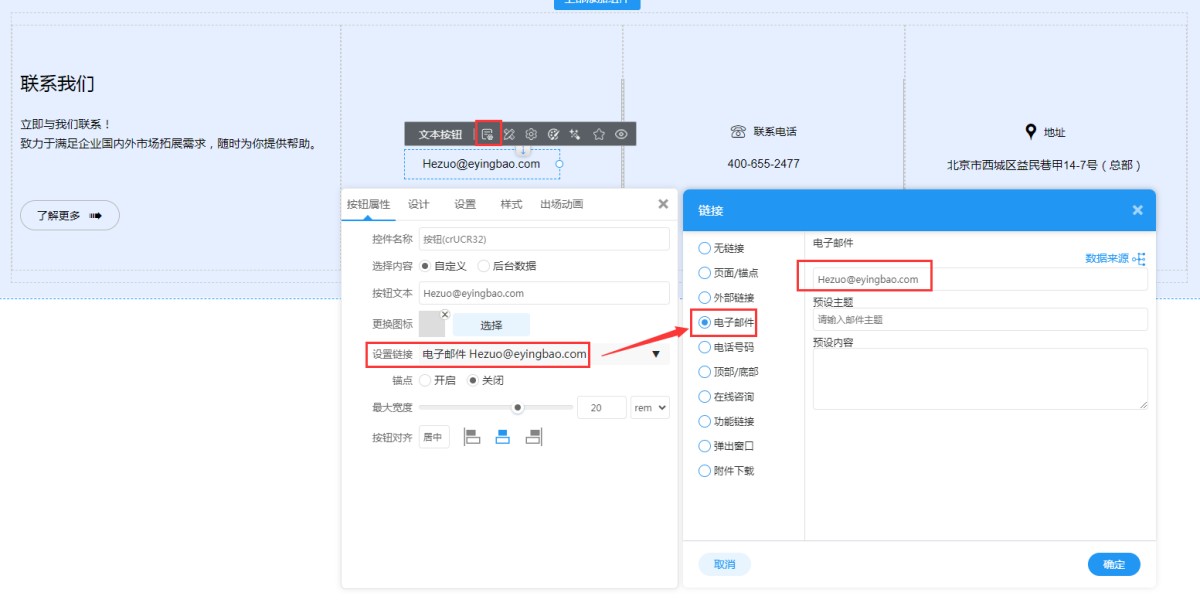The width and height of the screenshot is (1200, 603).
Task: Click the 确定 confirm button
Action: pyautogui.click(x=1113, y=565)
